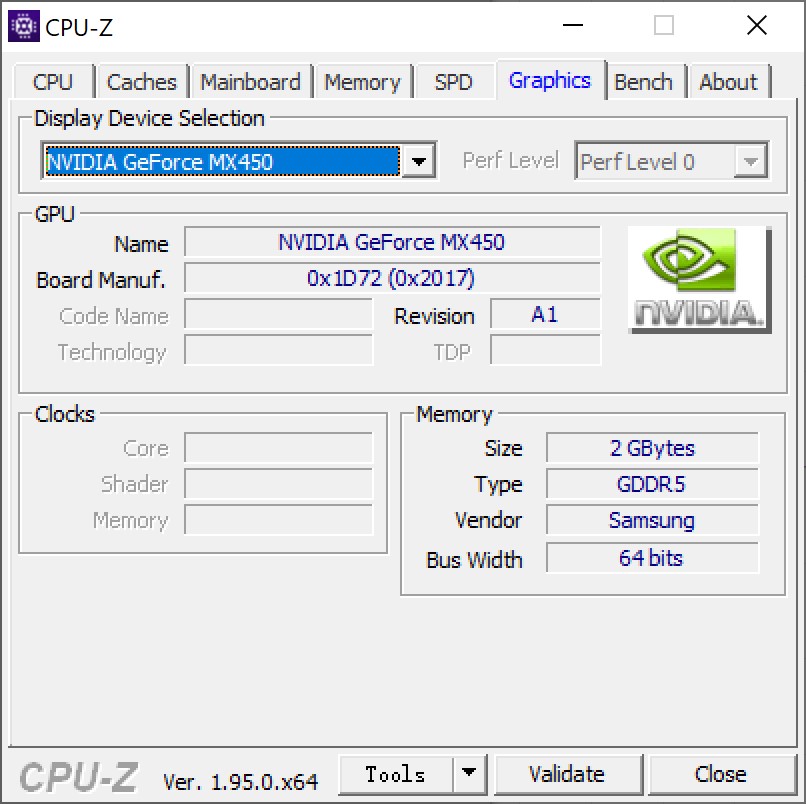Open the CPU tab
The height and width of the screenshot is (804, 806).
coord(53,82)
